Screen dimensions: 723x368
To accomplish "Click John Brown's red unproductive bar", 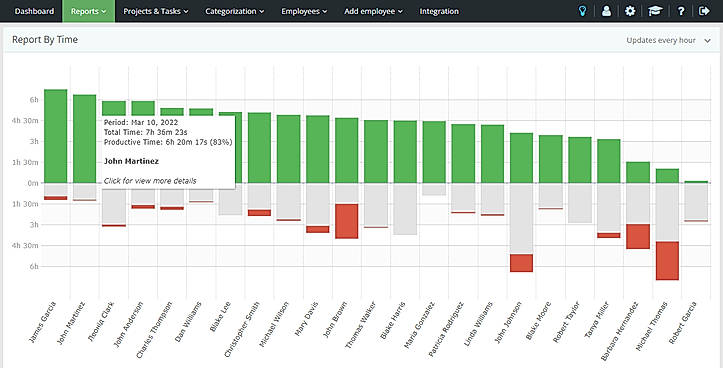I will pyautogui.click(x=347, y=221).
